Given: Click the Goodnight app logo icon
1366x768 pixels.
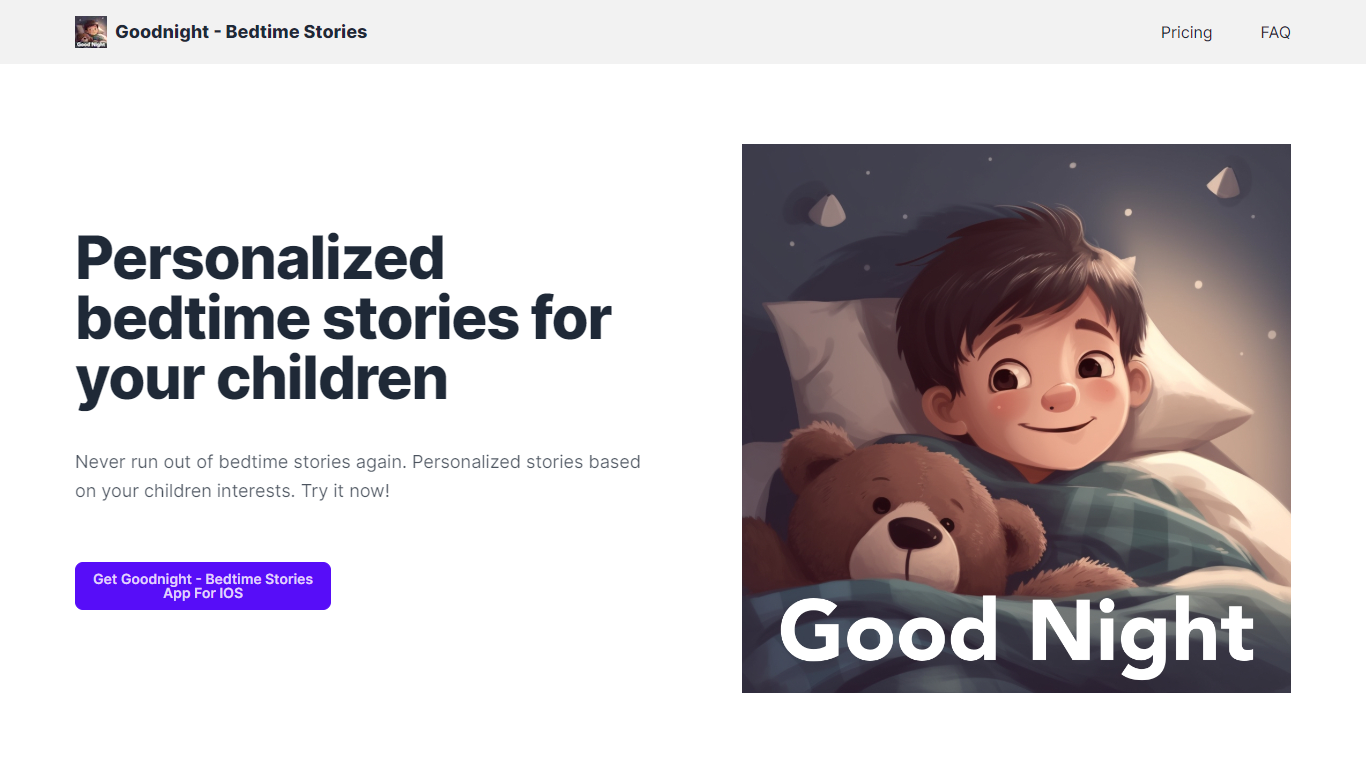Looking at the screenshot, I should (x=91, y=32).
